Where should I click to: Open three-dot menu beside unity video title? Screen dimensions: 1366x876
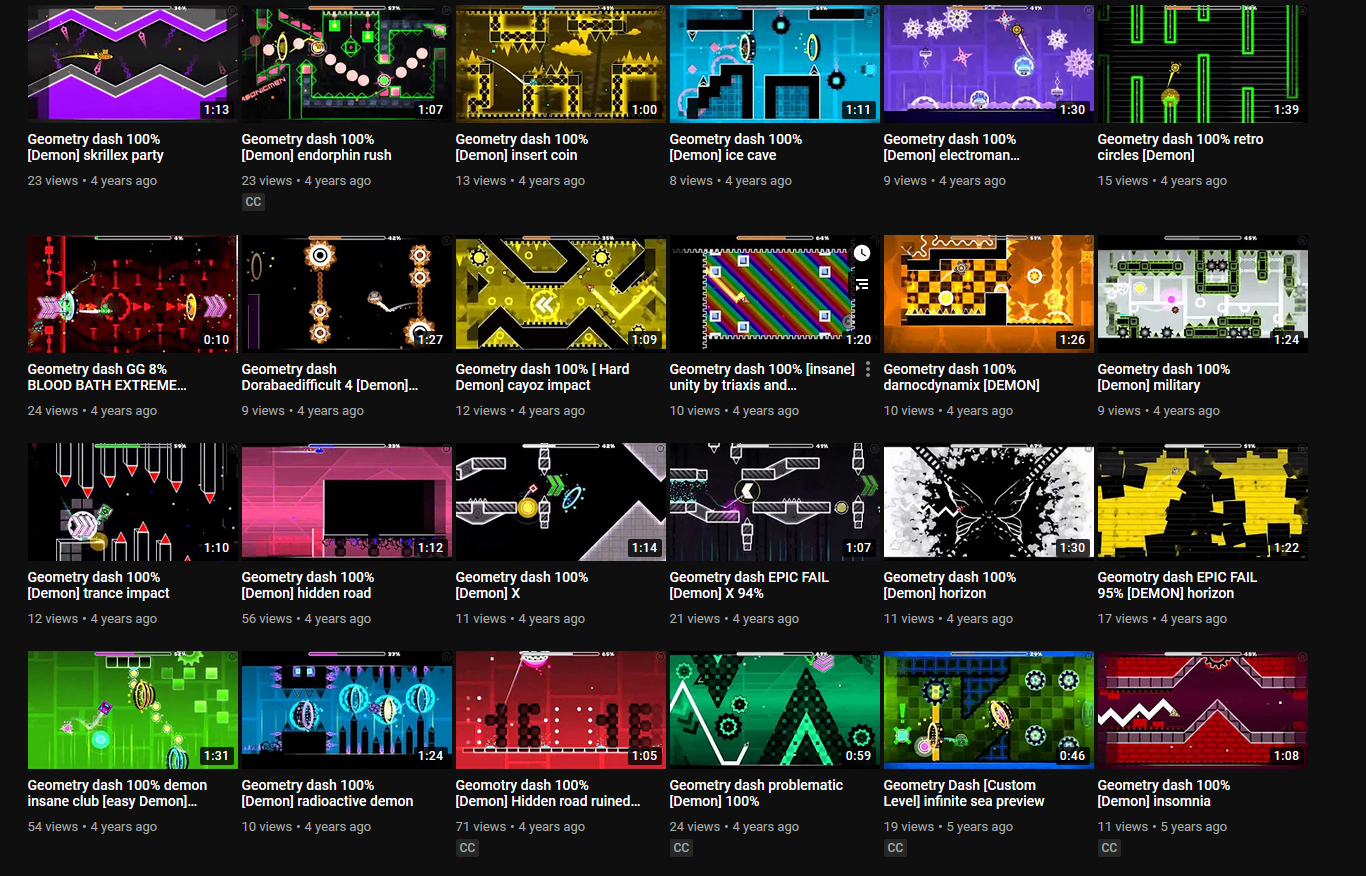(868, 369)
